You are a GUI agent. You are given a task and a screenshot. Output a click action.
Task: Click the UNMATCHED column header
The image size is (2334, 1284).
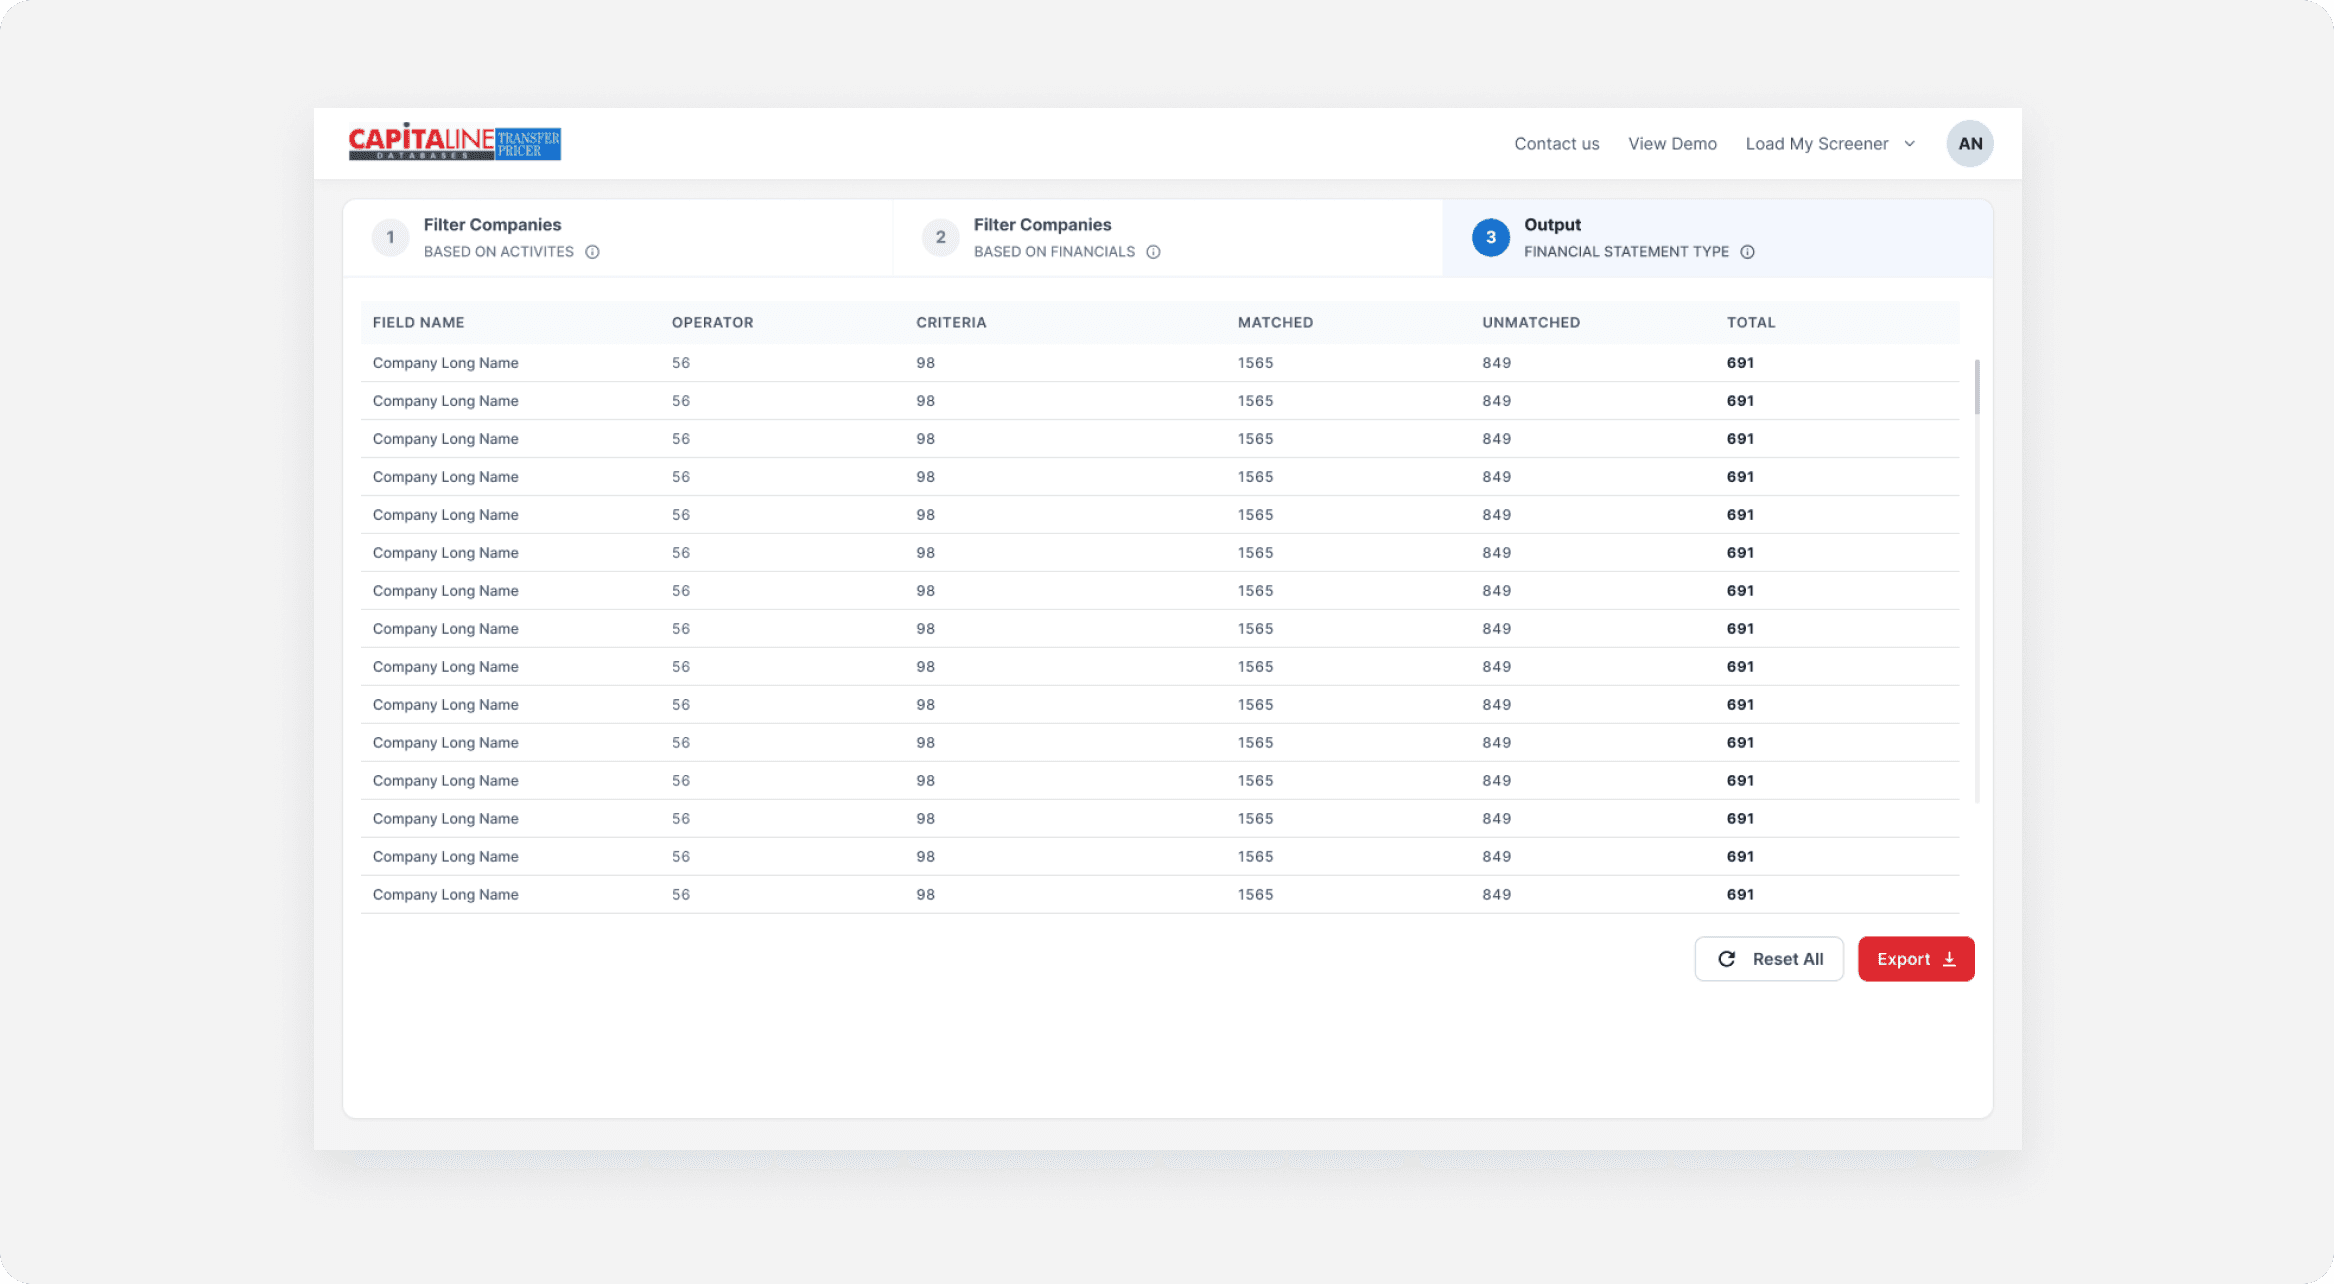1530,323
